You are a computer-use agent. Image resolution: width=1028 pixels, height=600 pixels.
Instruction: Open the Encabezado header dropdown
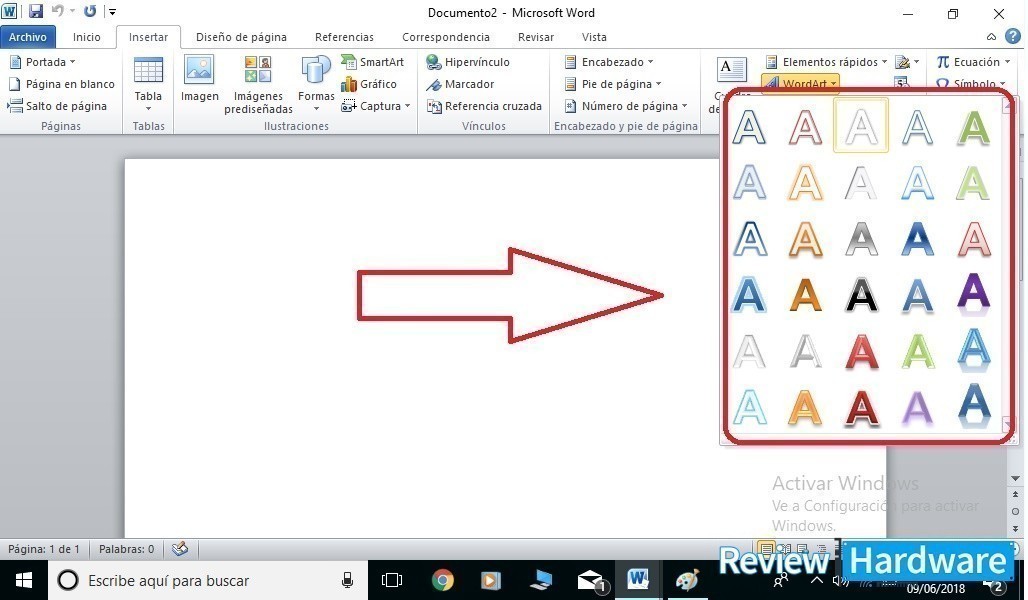point(608,62)
